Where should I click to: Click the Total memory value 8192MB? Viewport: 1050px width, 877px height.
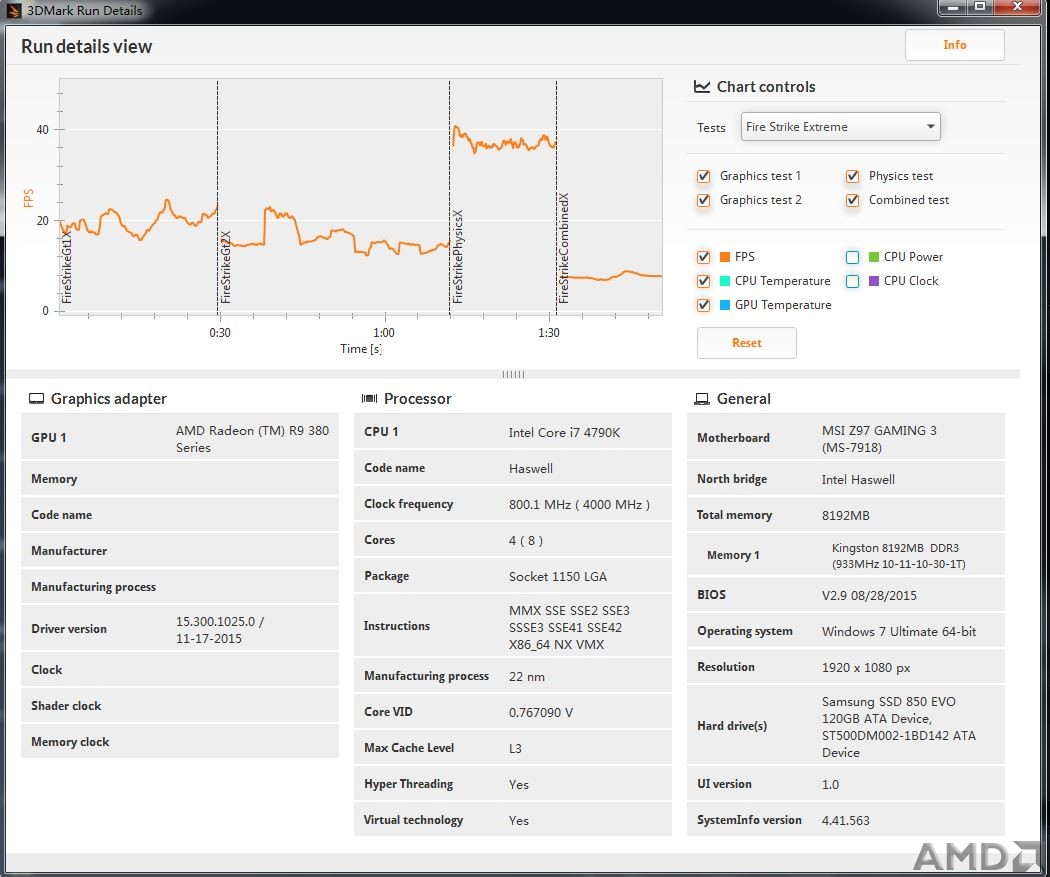coord(846,515)
